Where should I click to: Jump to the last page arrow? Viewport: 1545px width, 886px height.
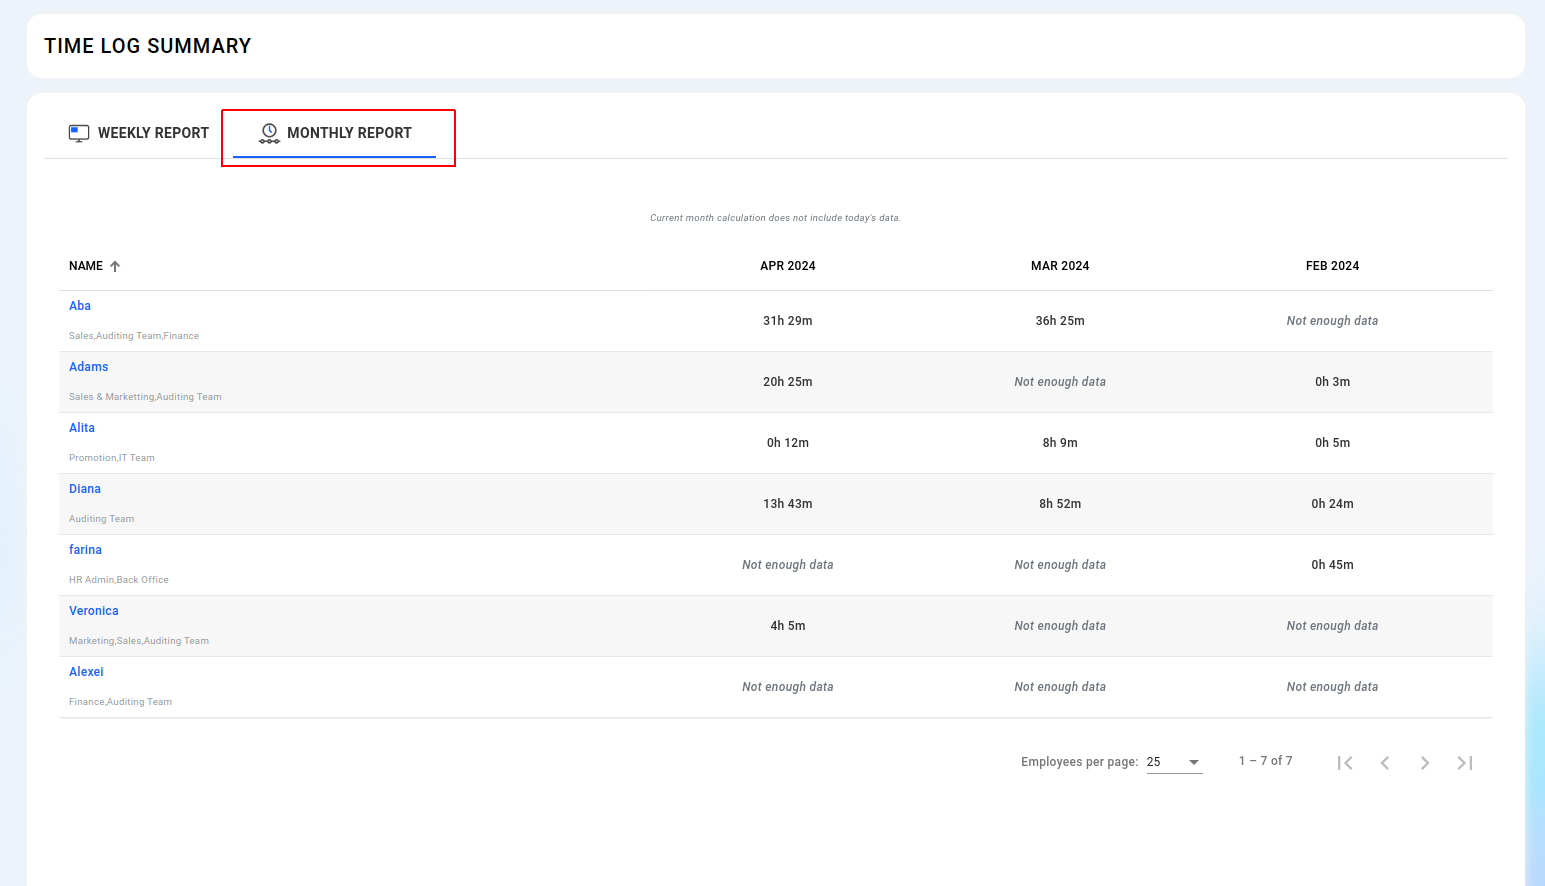[x=1465, y=763]
